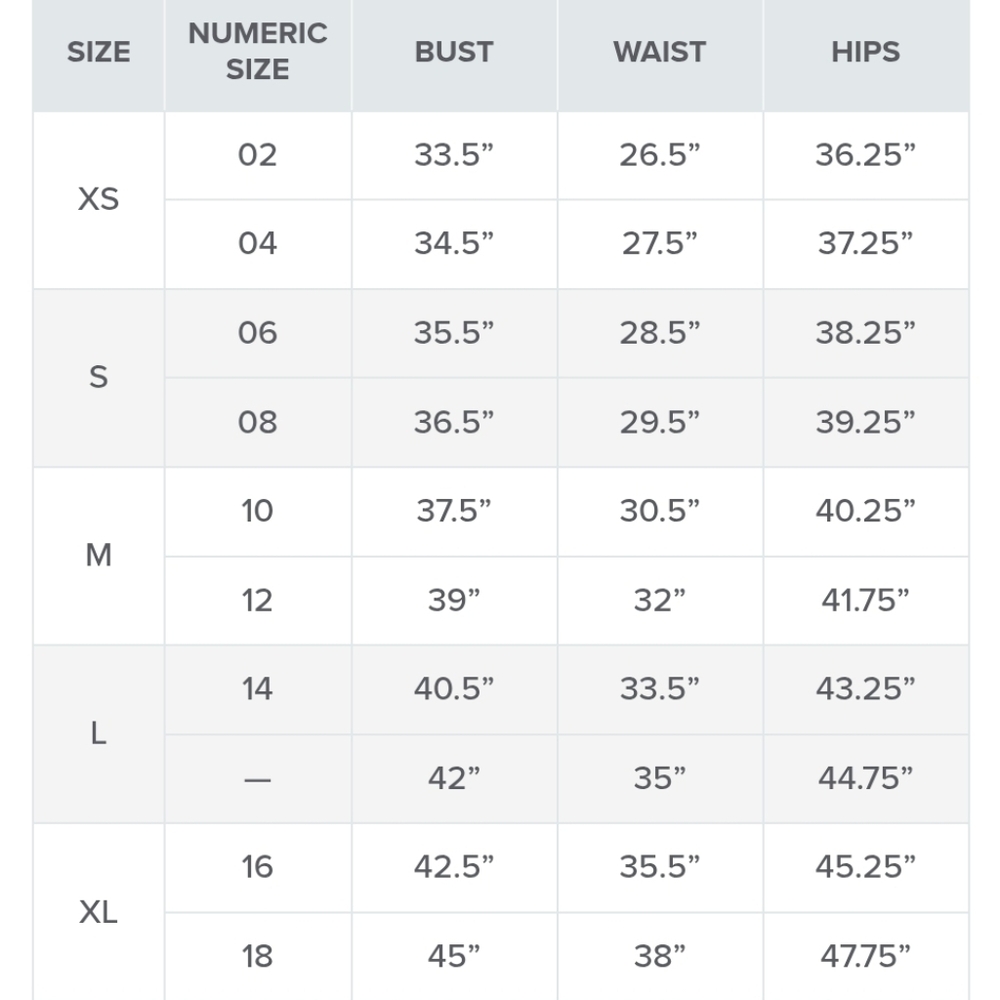
Task: Select the 32" waist measurement
Action: pyautogui.click(x=659, y=600)
